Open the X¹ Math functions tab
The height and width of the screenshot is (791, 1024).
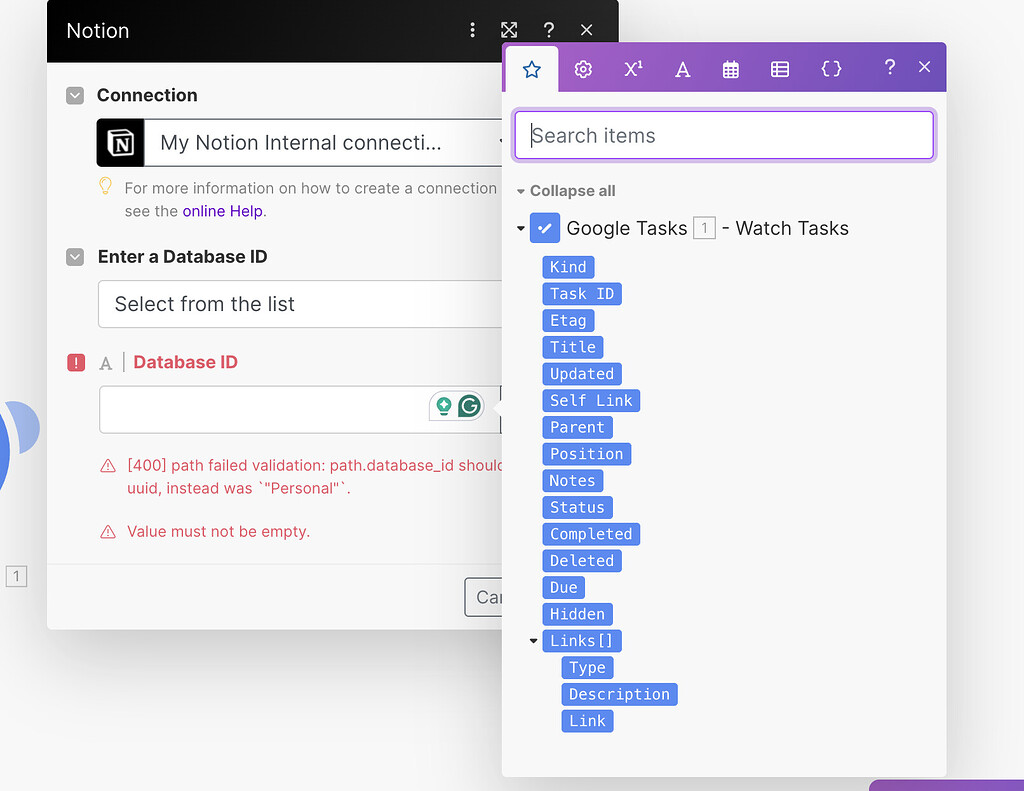[632, 68]
